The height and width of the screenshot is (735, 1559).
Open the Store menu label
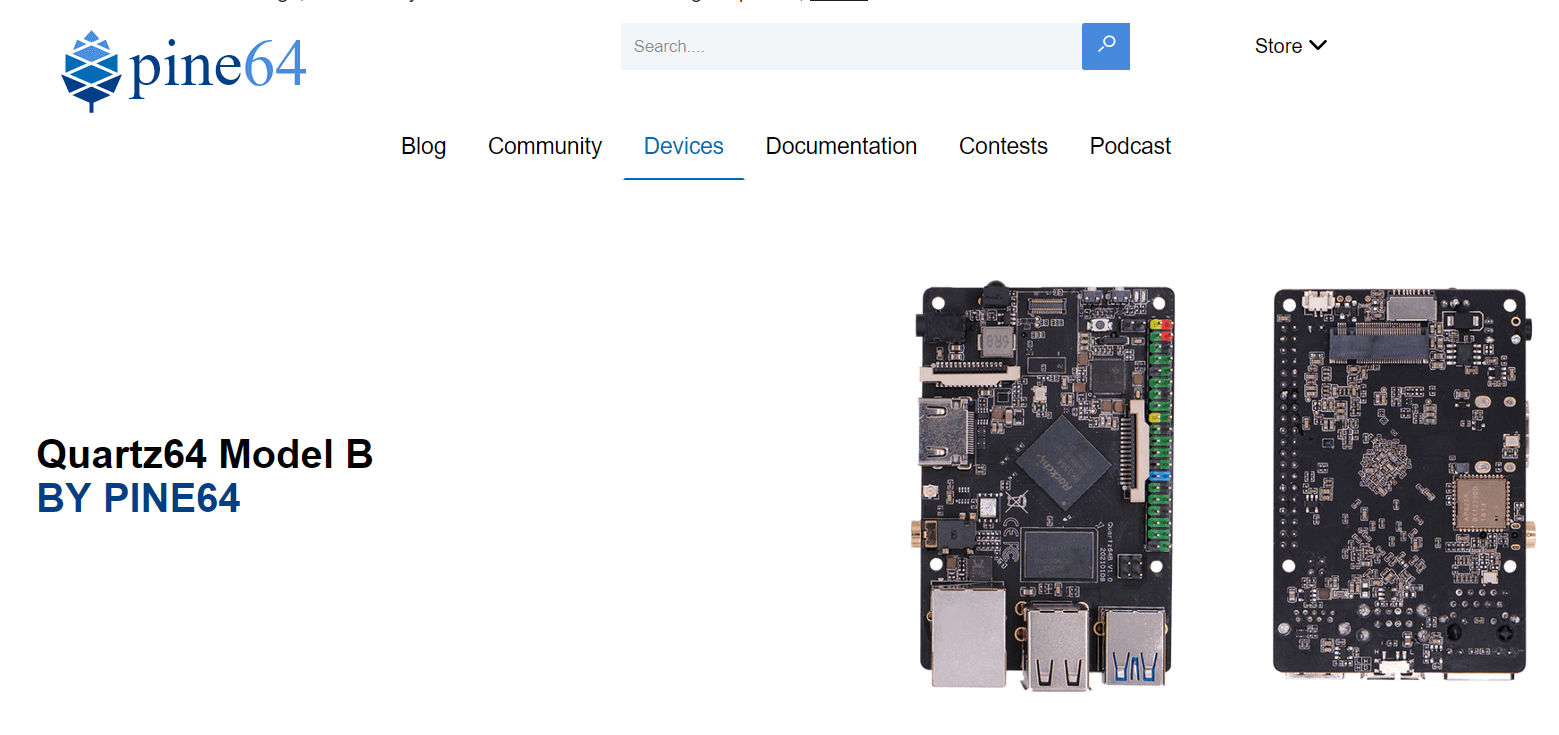click(x=1278, y=46)
